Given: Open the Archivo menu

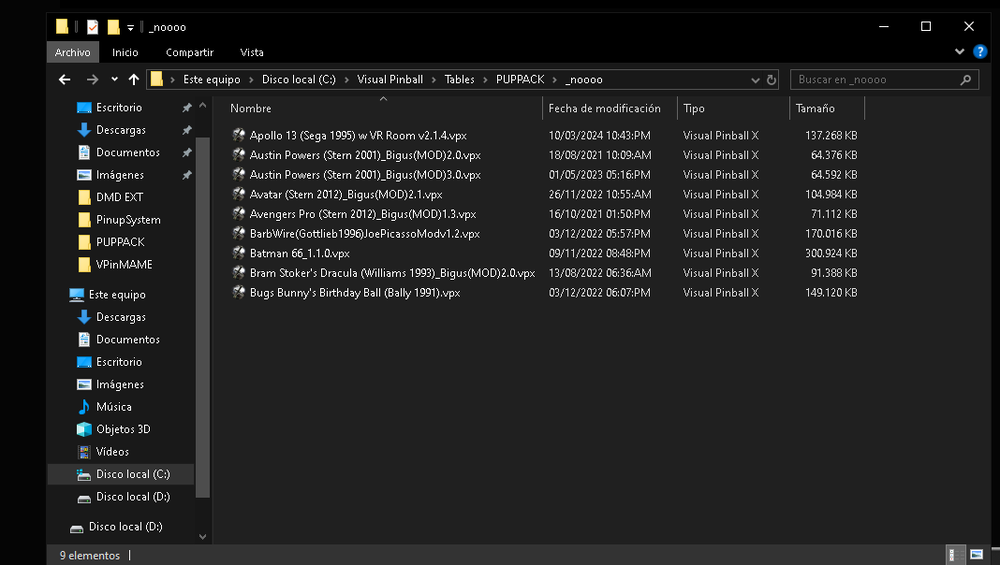Looking at the screenshot, I should pos(73,52).
